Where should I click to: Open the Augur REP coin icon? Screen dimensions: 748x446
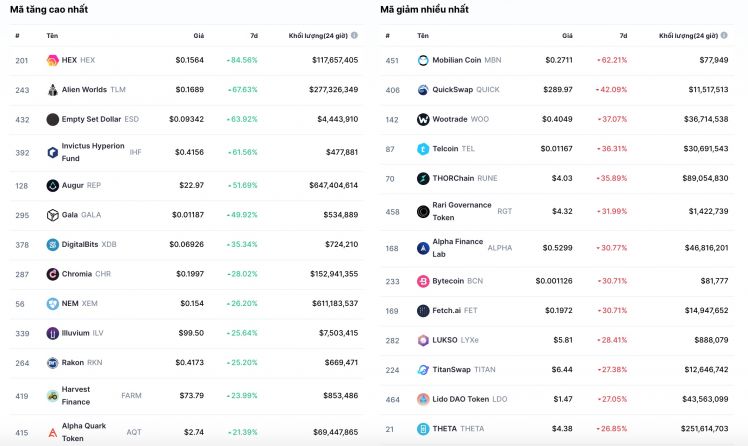(x=52, y=186)
